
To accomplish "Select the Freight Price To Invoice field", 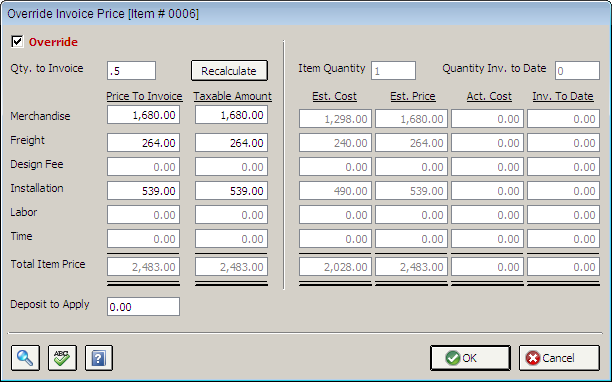I will 143,142.
